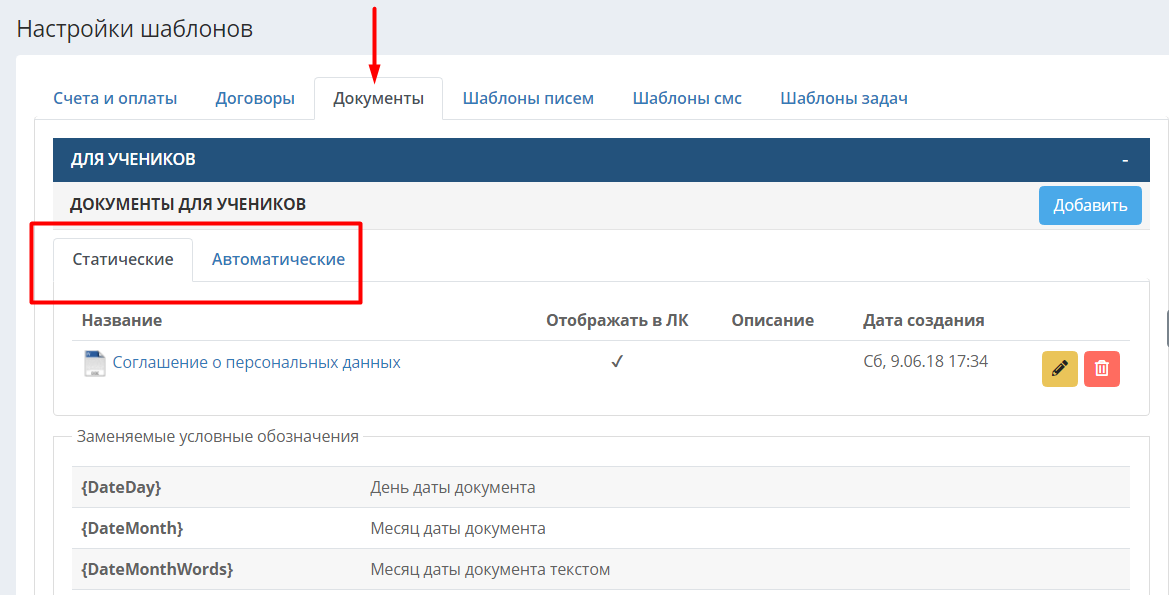Delete the personal data agreement with trash icon
The image size is (1169, 595).
(x=1101, y=368)
